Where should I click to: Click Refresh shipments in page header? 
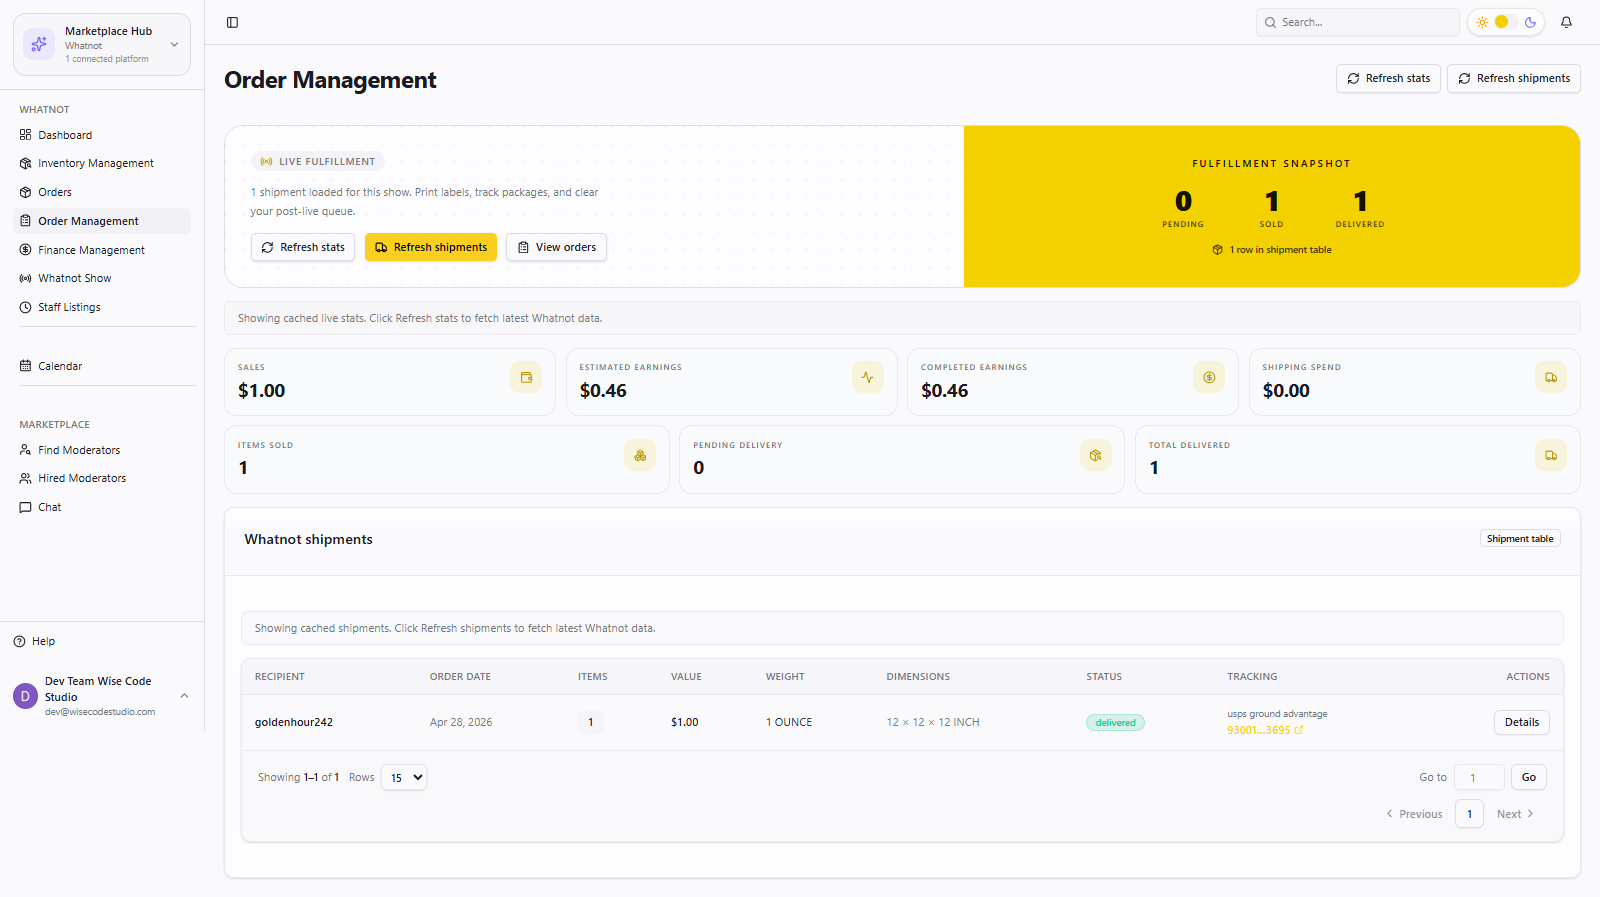[1513, 78]
